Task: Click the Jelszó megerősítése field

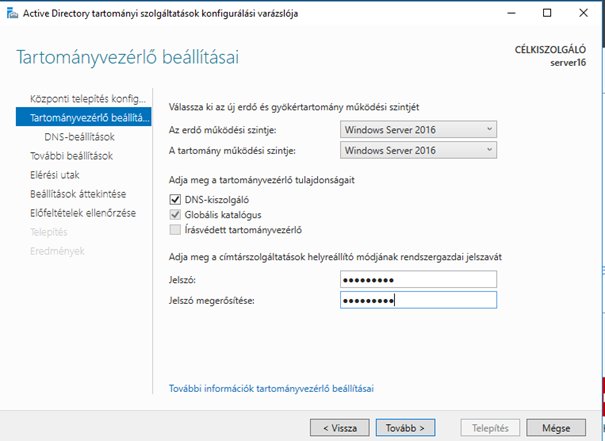Action: tap(416, 300)
